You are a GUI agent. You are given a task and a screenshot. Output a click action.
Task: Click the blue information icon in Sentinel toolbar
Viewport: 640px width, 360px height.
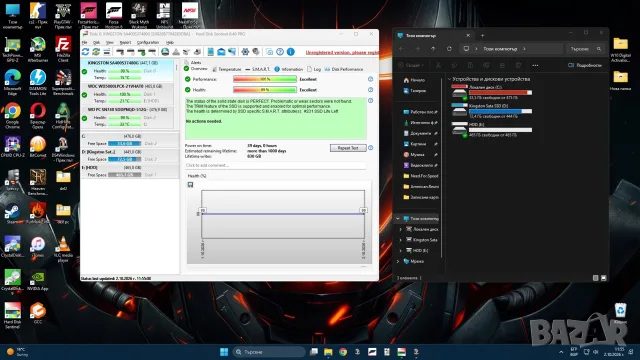[291, 52]
